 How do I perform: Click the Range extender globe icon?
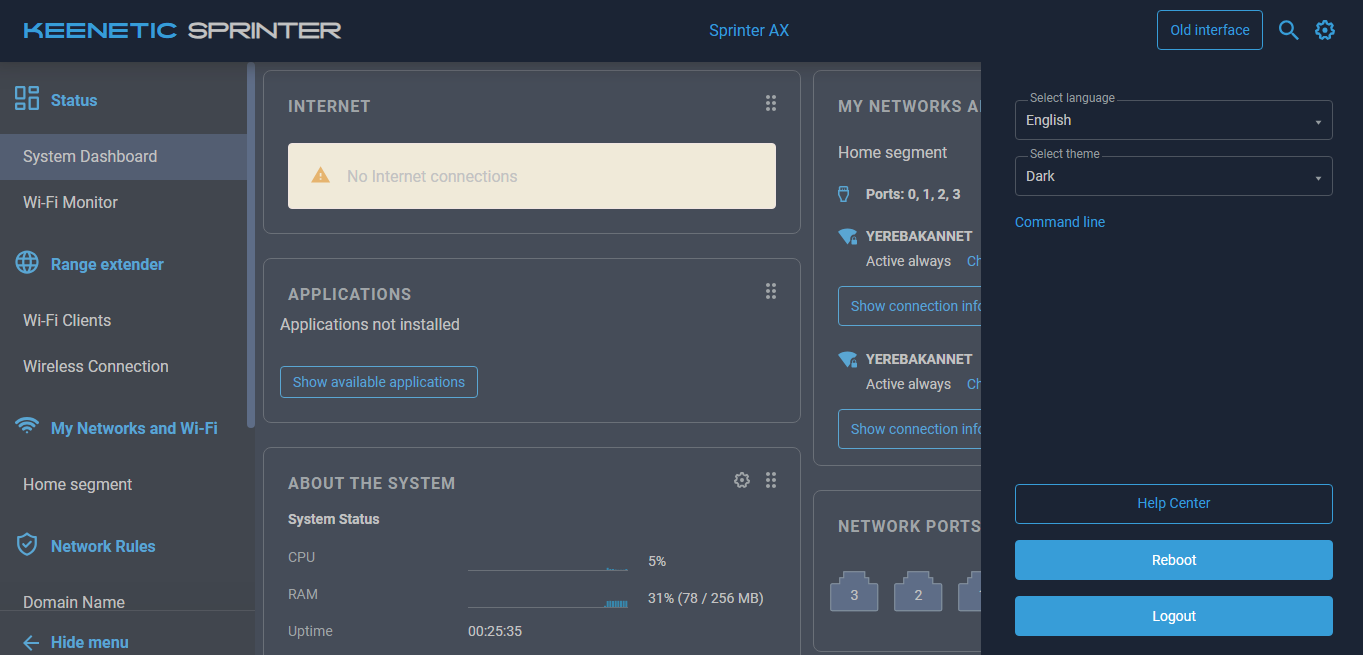(27, 263)
